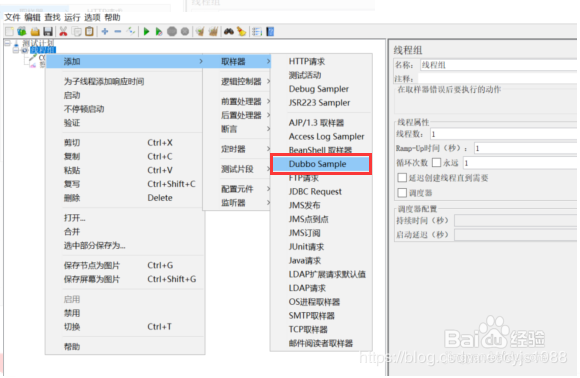Click the Ramp-Up时间 input field
The width and height of the screenshot is (580, 378).
525,148
